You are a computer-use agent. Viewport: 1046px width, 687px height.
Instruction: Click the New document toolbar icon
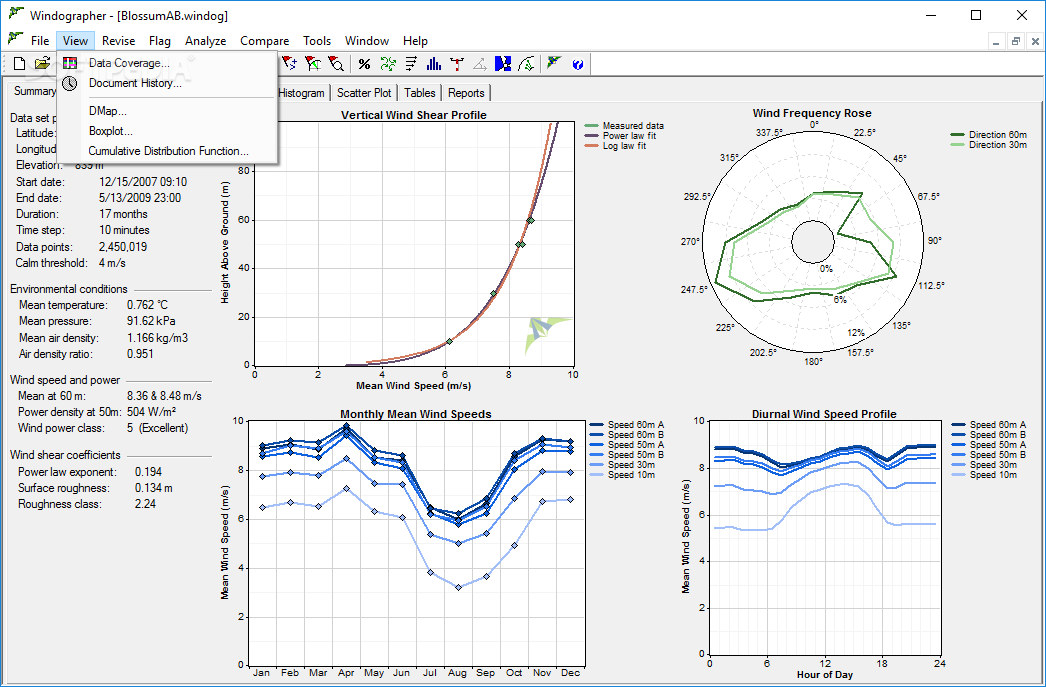click(20, 64)
